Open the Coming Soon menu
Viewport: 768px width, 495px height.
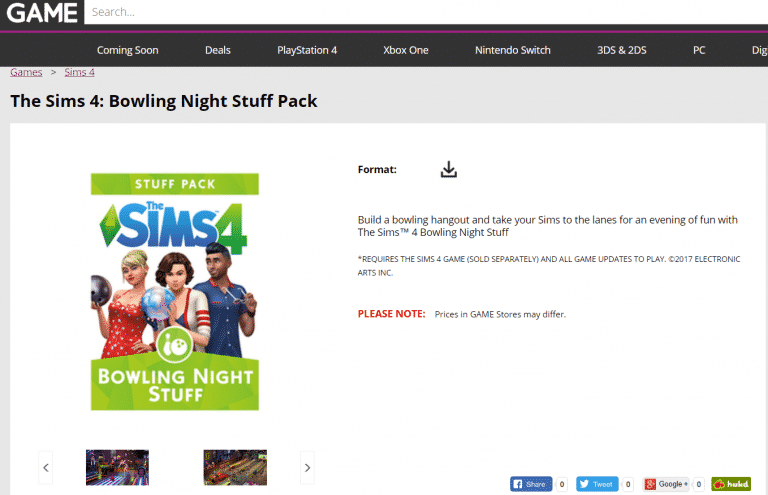(128, 50)
